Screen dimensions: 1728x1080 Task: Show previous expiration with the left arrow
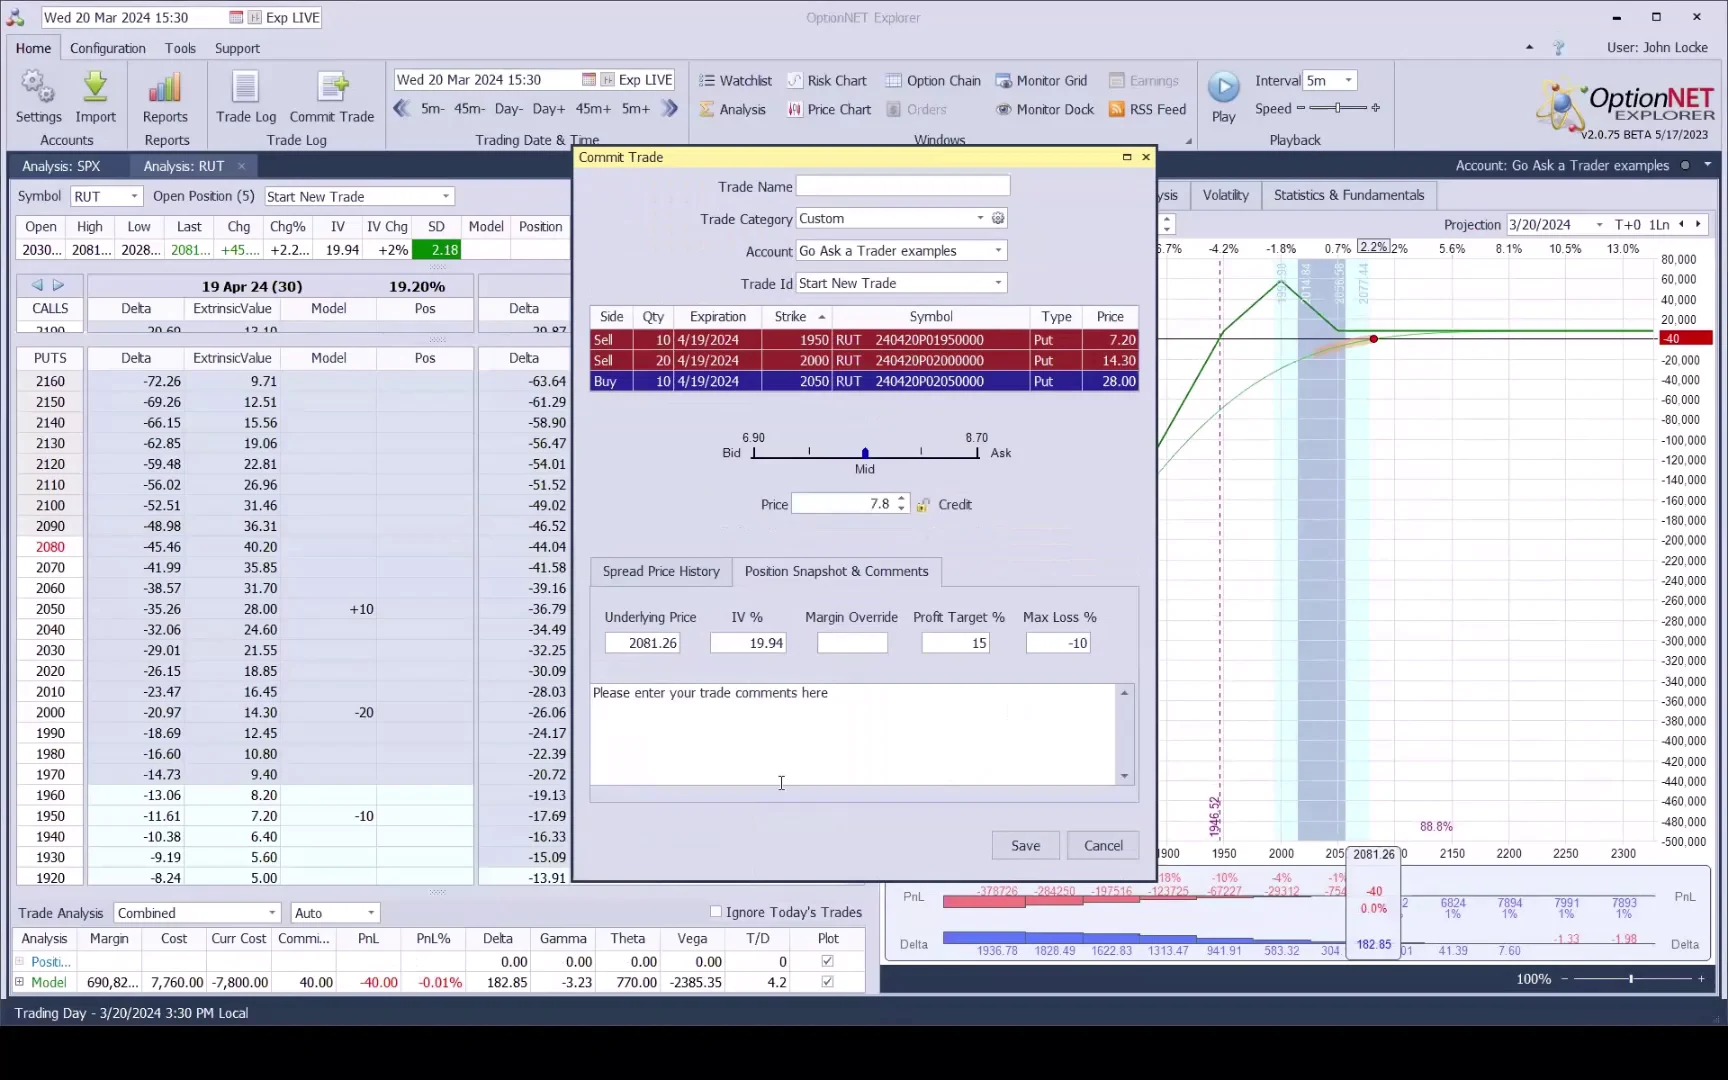tap(37, 285)
